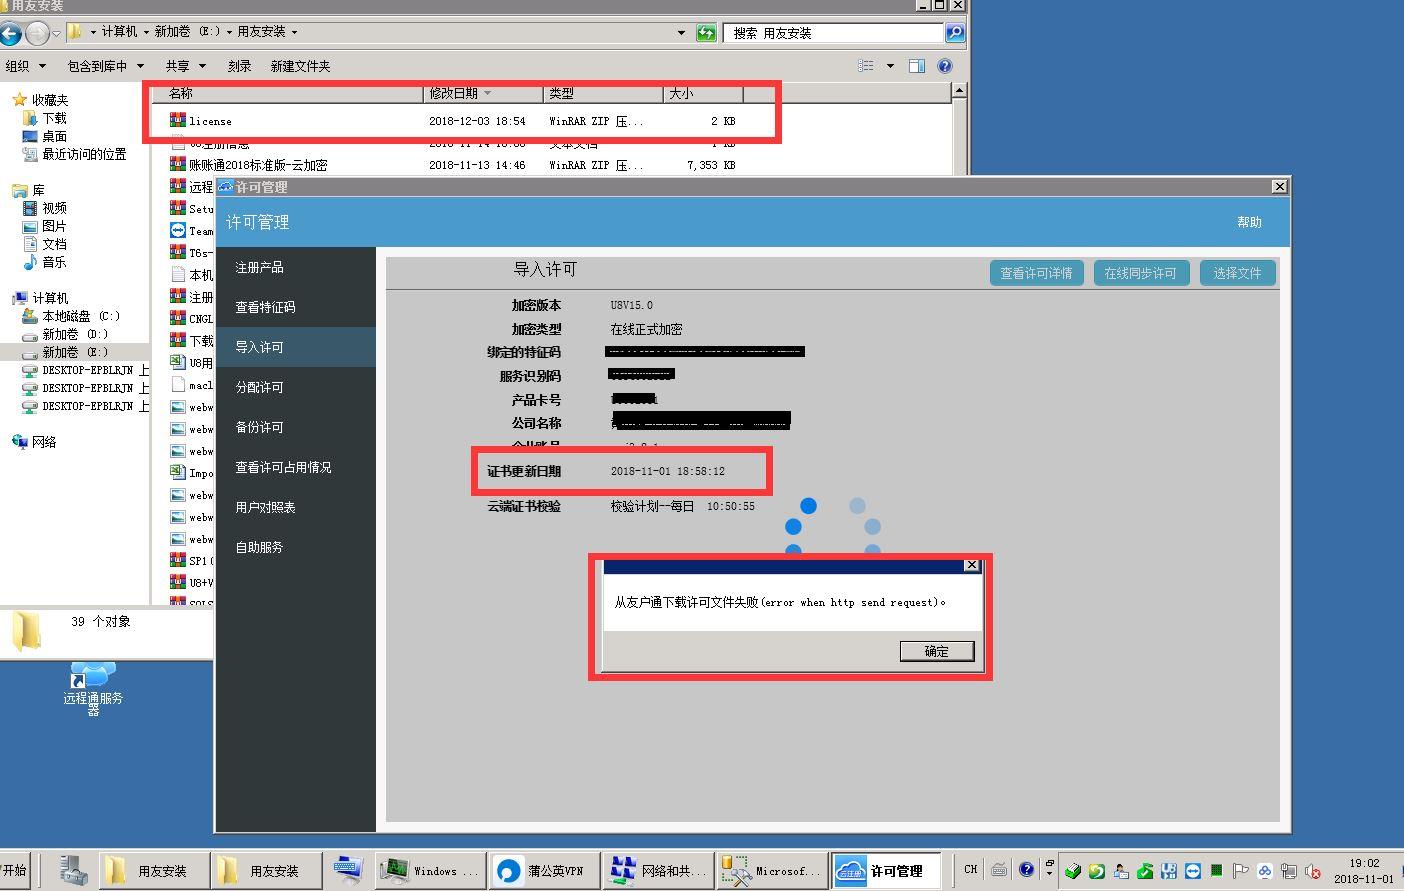Open the 组织 dropdown menu
Image resolution: width=1404 pixels, height=891 pixels.
(26, 66)
